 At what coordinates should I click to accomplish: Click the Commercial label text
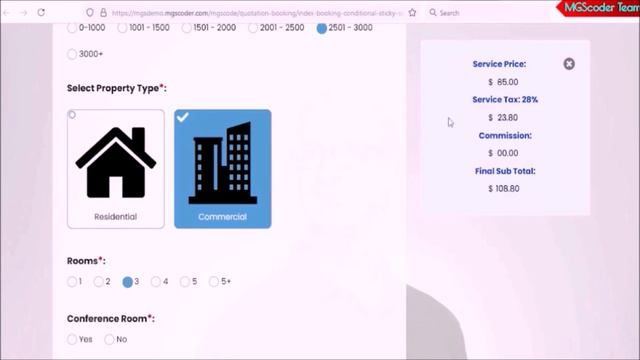click(x=222, y=217)
